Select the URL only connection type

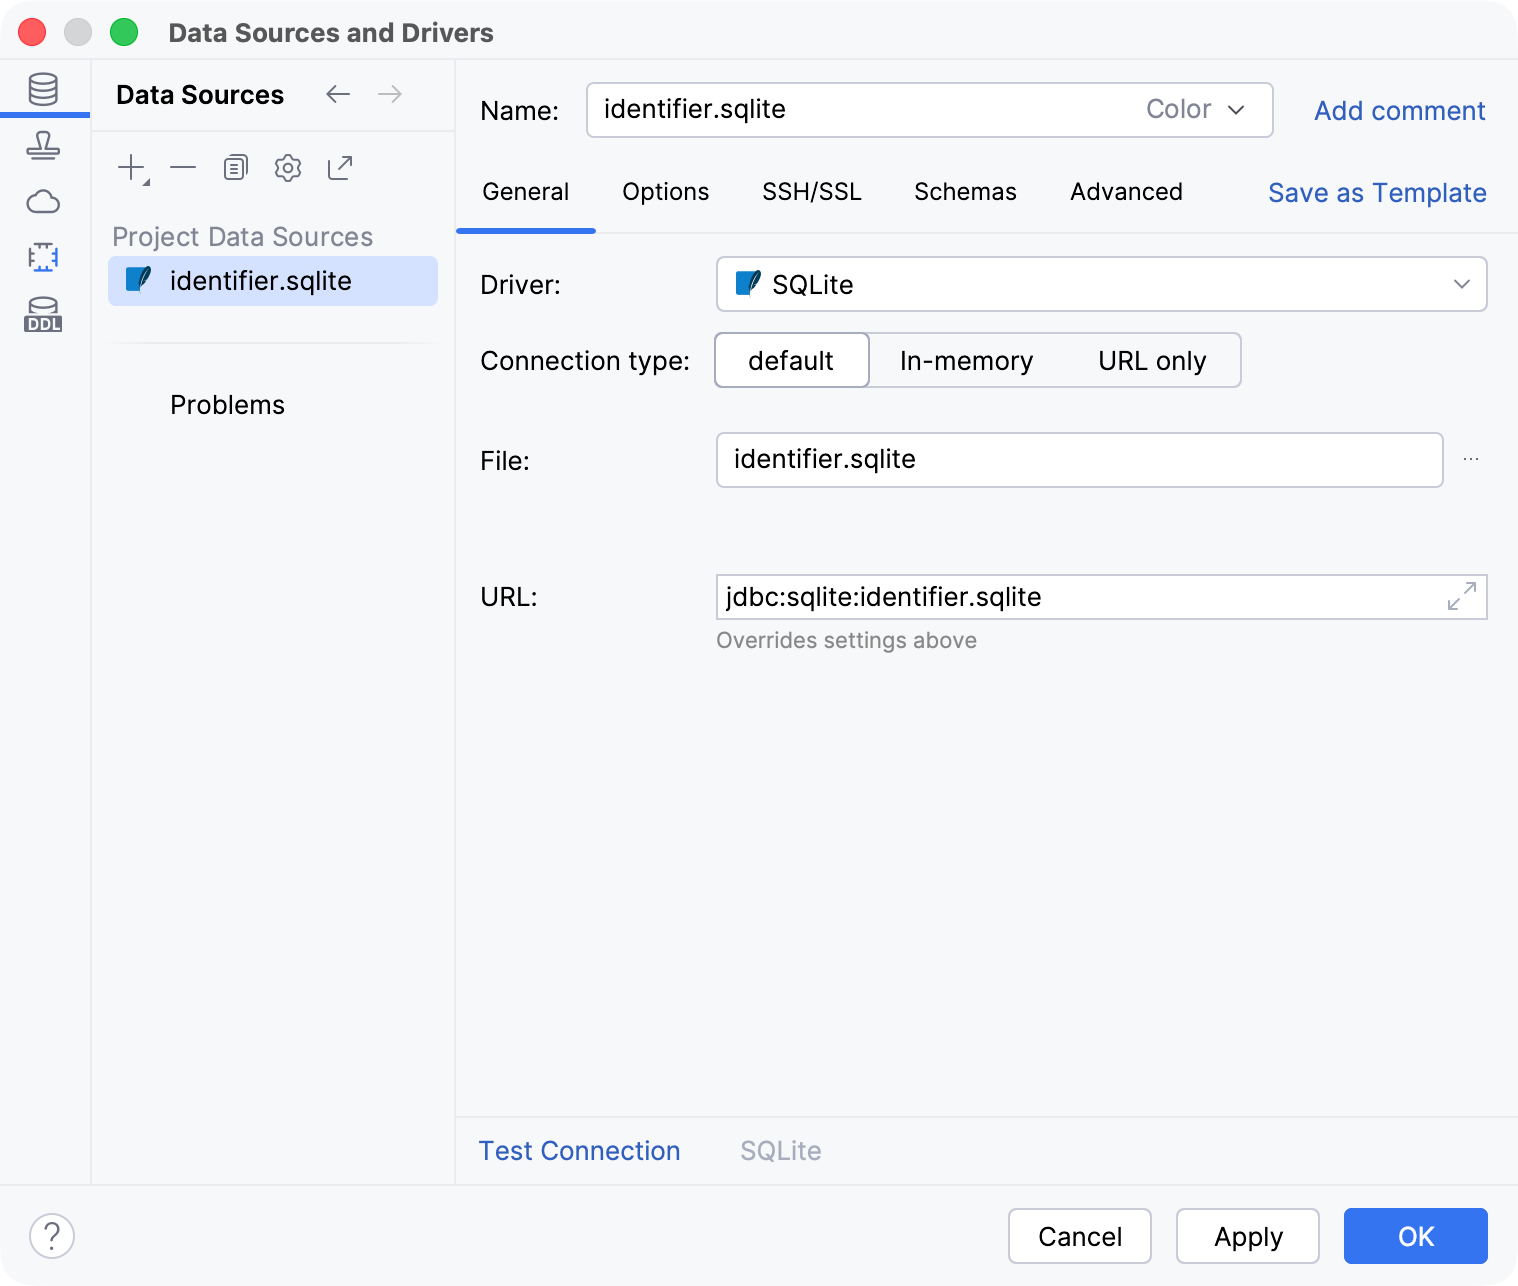tap(1152, 360)
